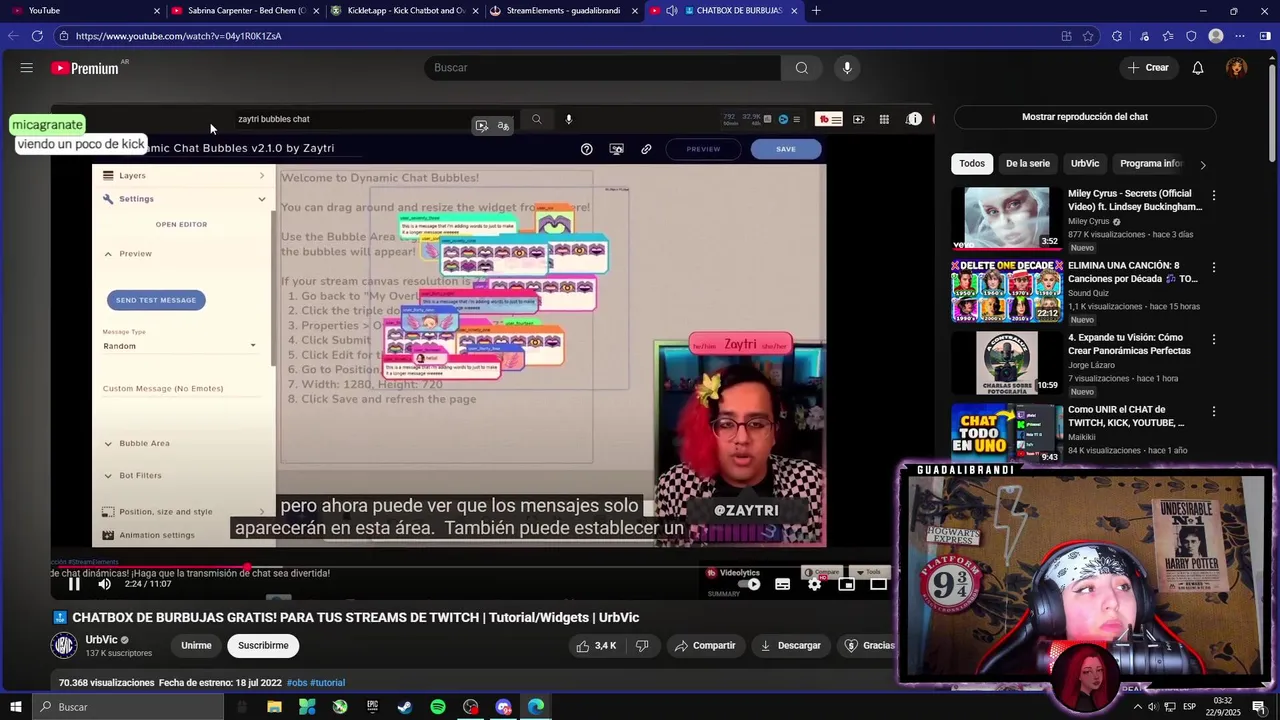Open File Explorer from the taskbar

pyautogui.click(x=274, y=707)
